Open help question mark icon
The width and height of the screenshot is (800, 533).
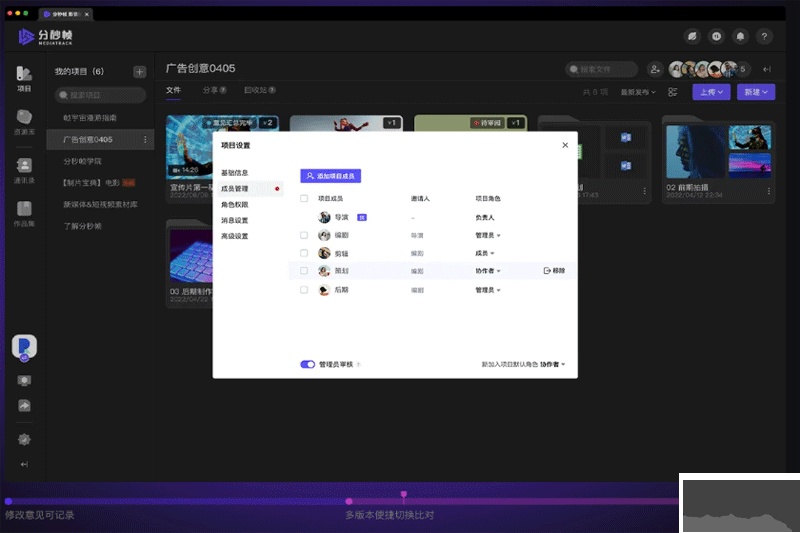(764, 36)
